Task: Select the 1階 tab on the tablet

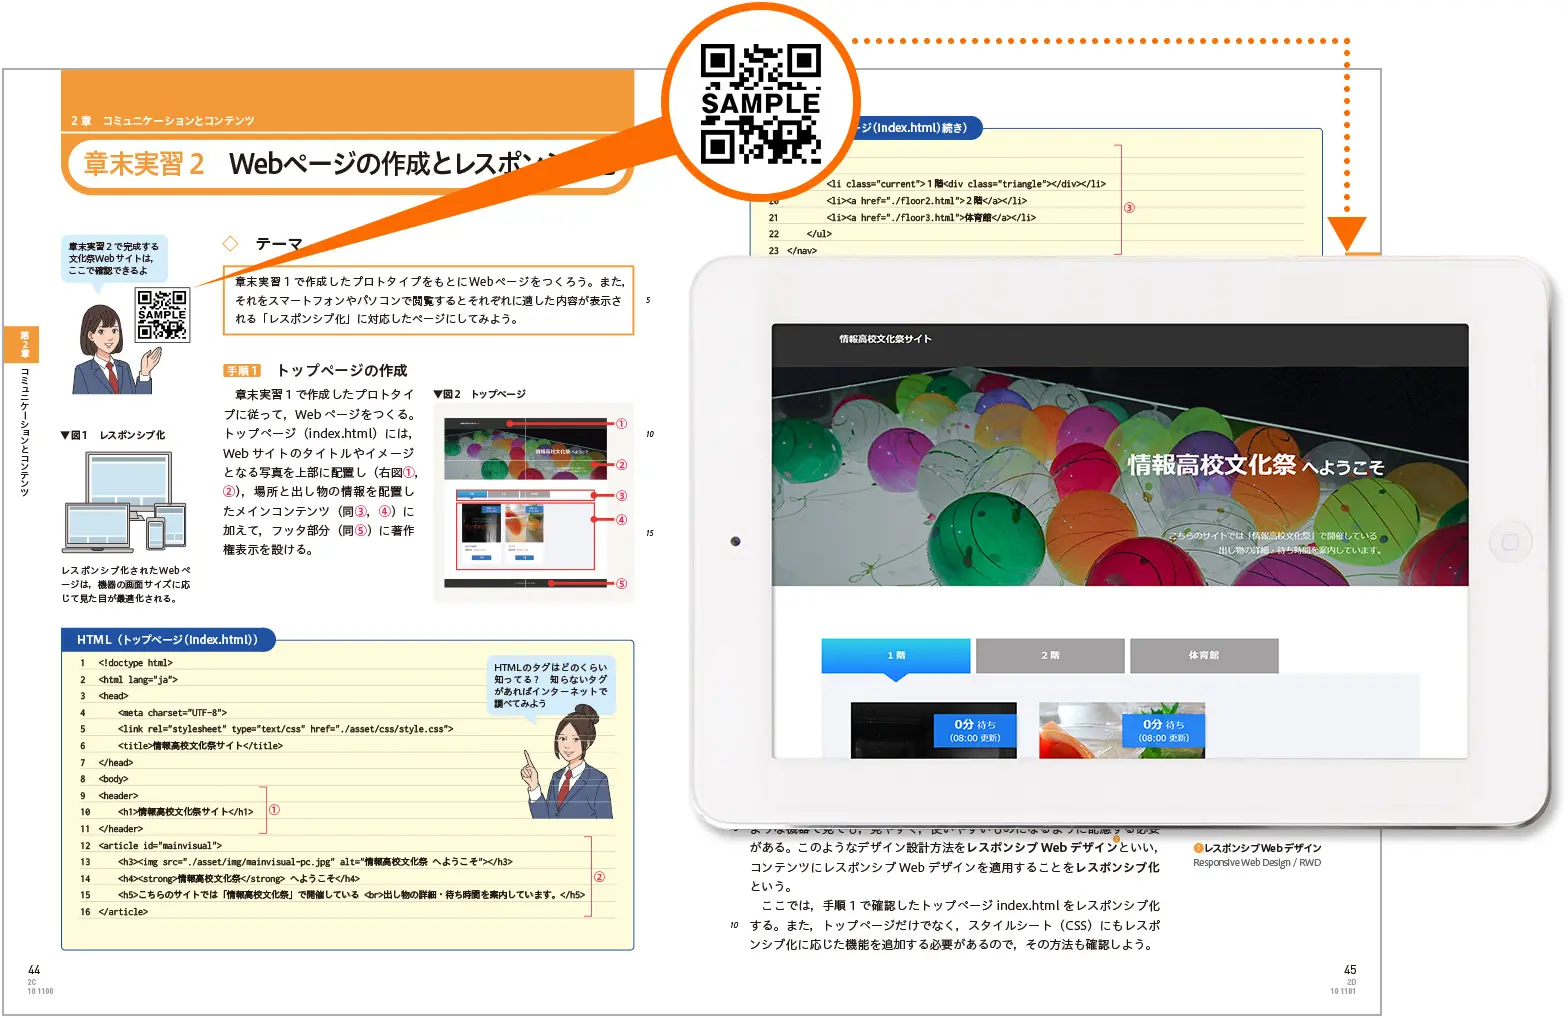Action: pyautogui.click(x=895, y=655)
